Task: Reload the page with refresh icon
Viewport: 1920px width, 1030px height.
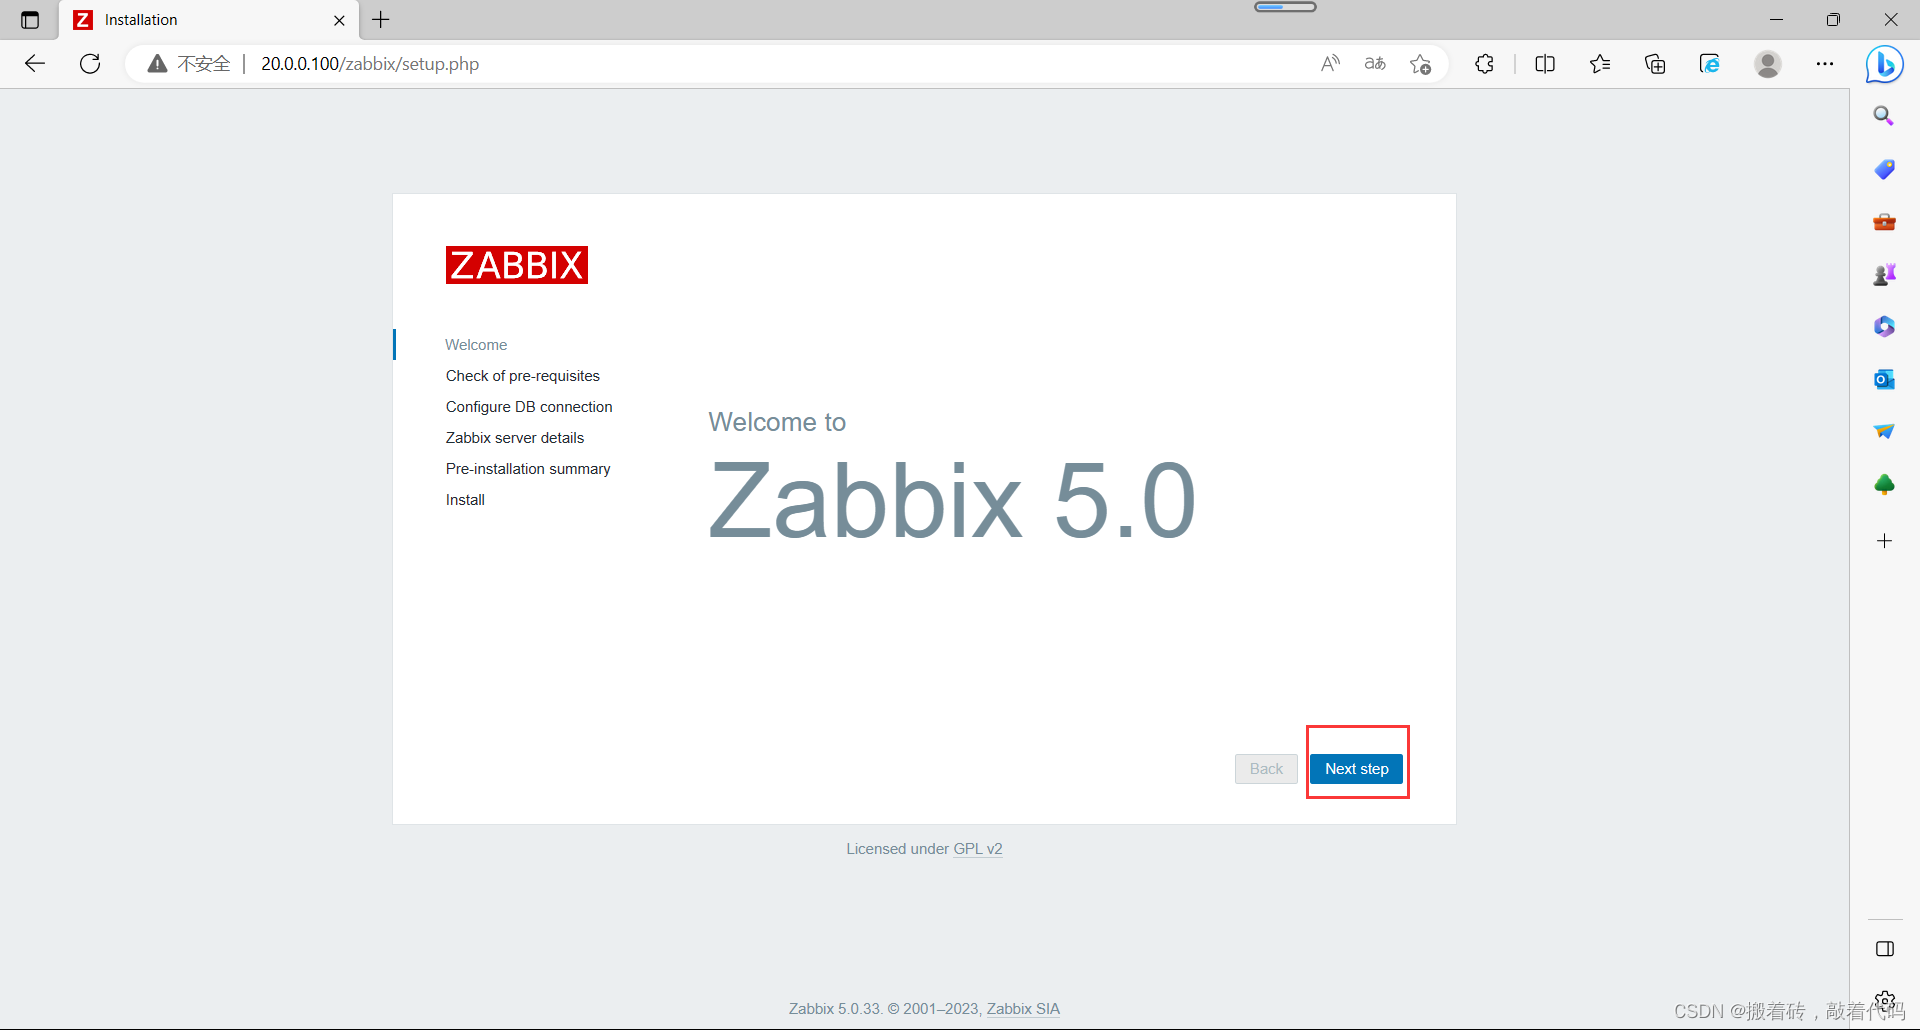Action: pos(90,64)
